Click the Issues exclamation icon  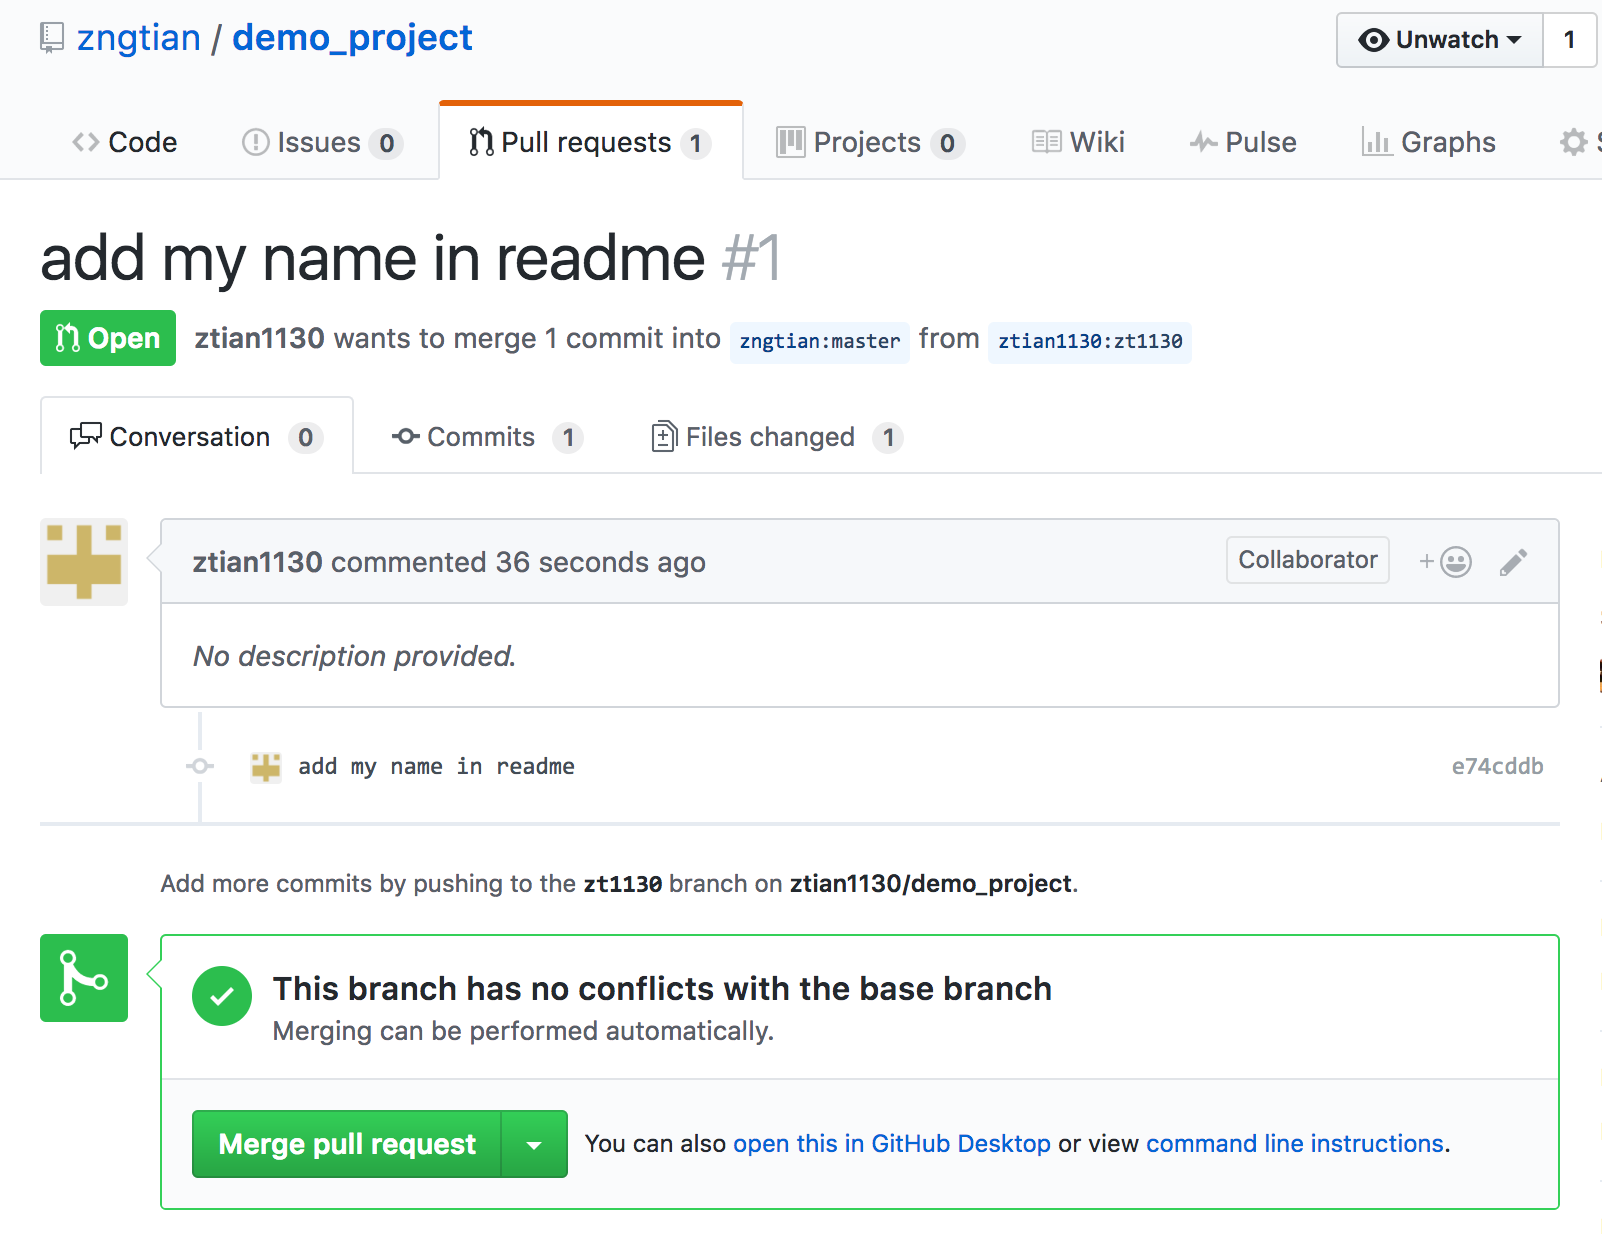pos(256,142)
